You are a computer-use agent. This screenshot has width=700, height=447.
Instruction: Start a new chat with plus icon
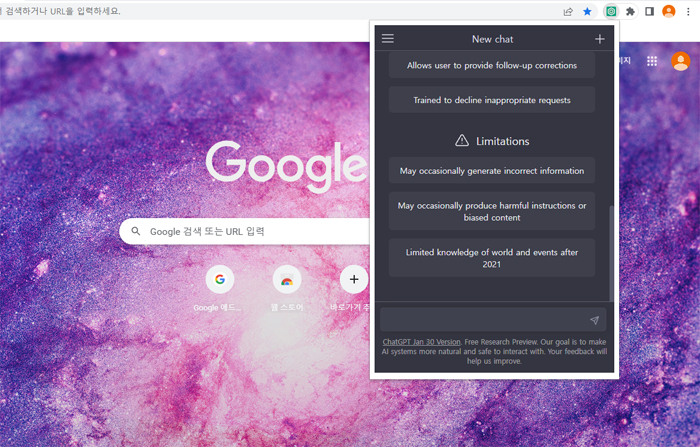pos(600,39)
